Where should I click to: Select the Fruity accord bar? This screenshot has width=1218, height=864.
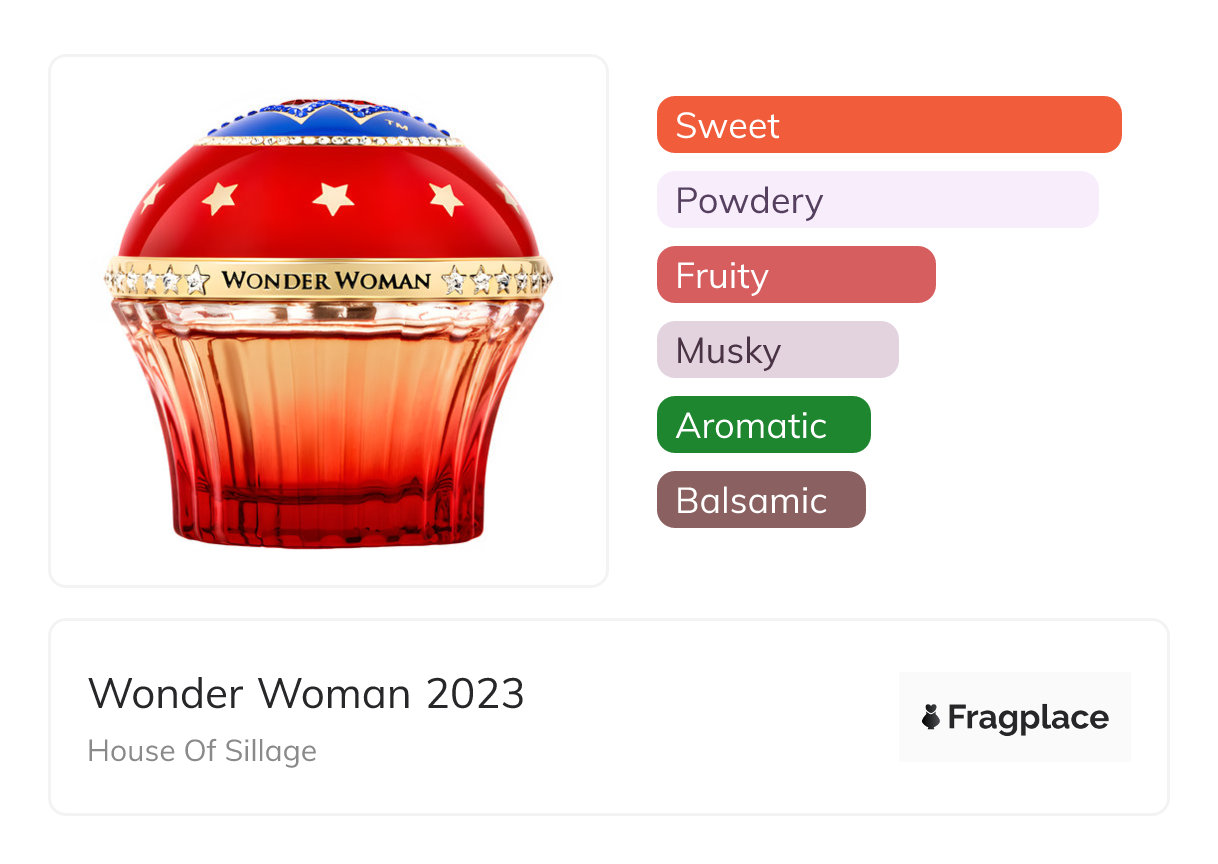tap(796, 275)
